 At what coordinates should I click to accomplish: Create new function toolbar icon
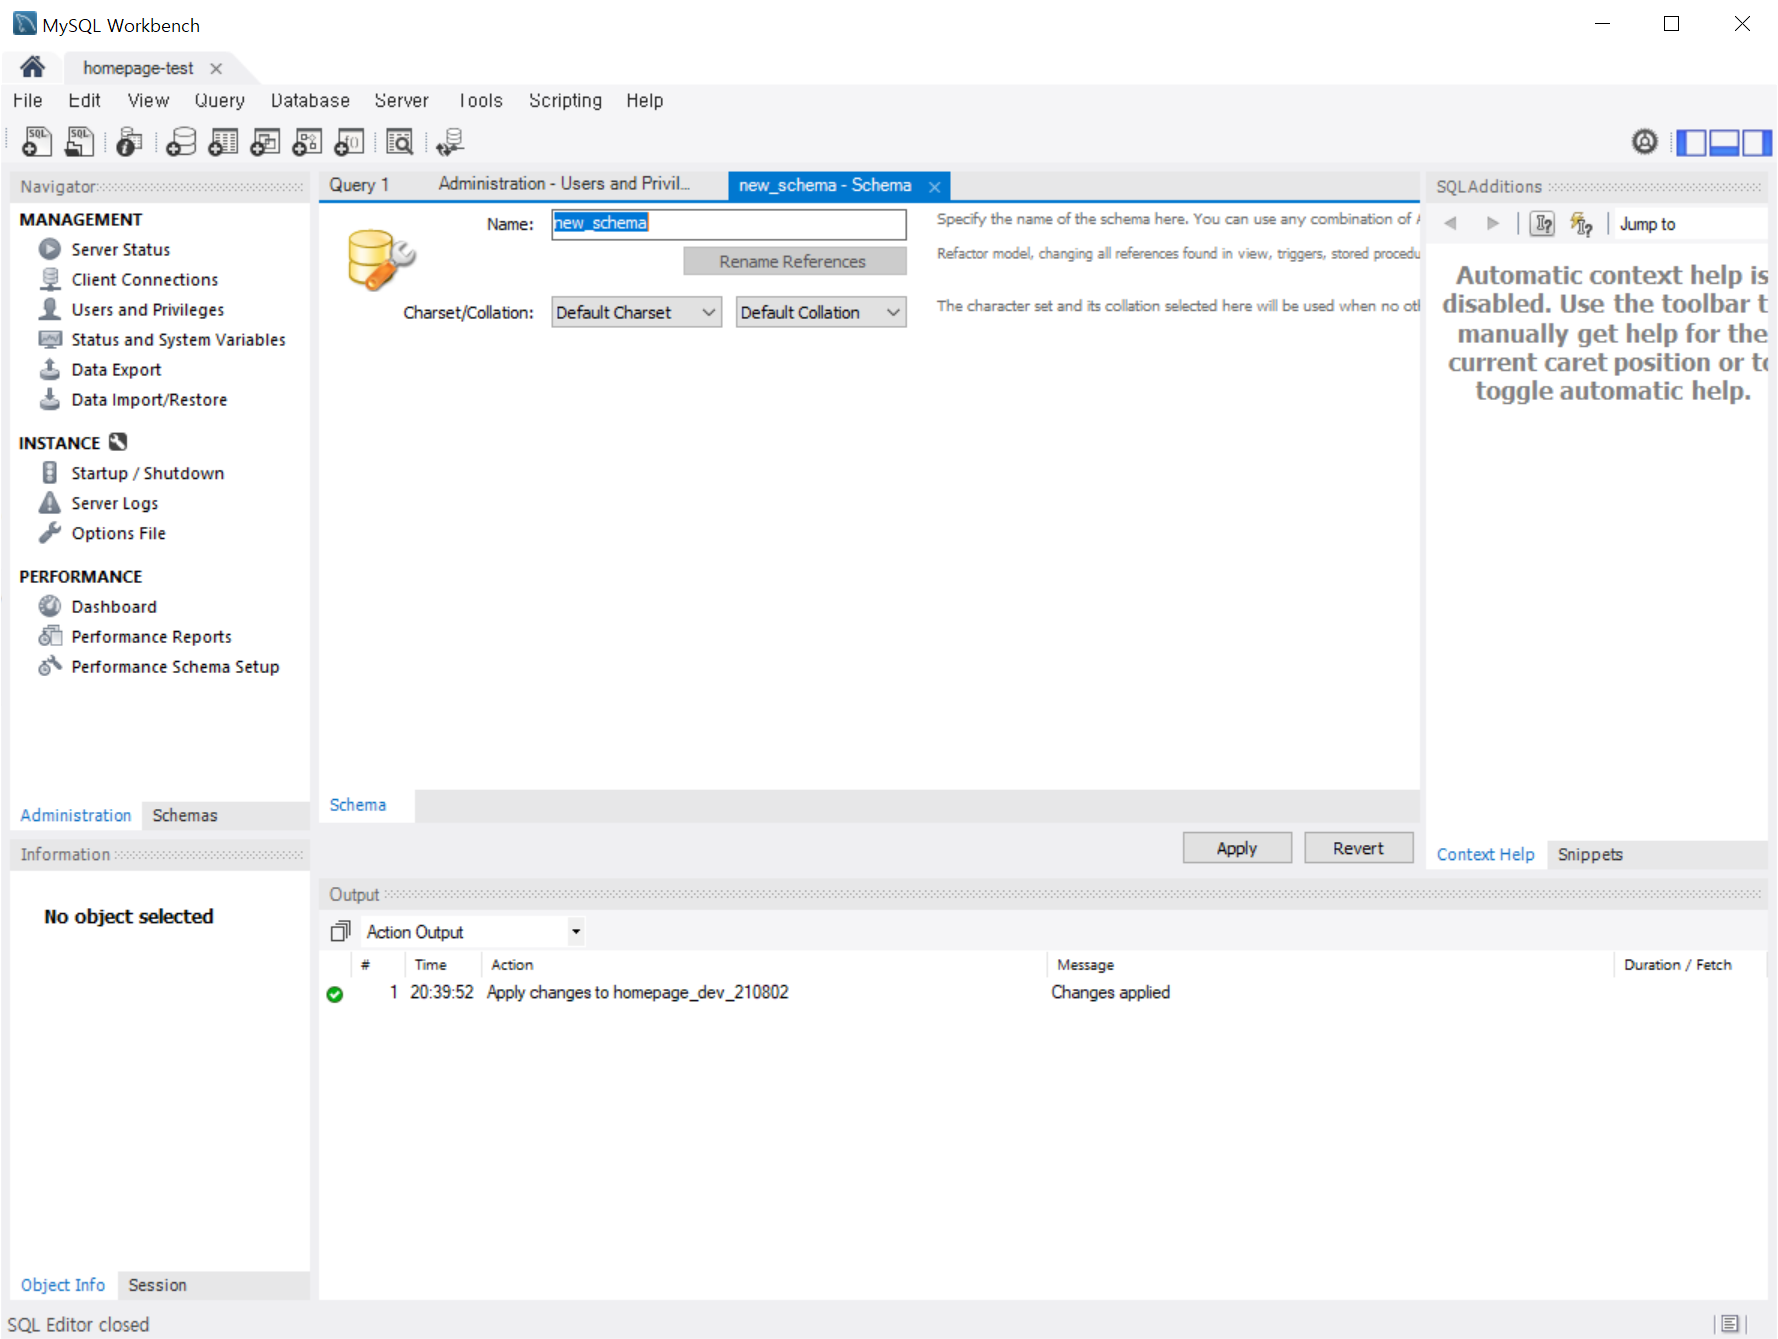(349, 142)
